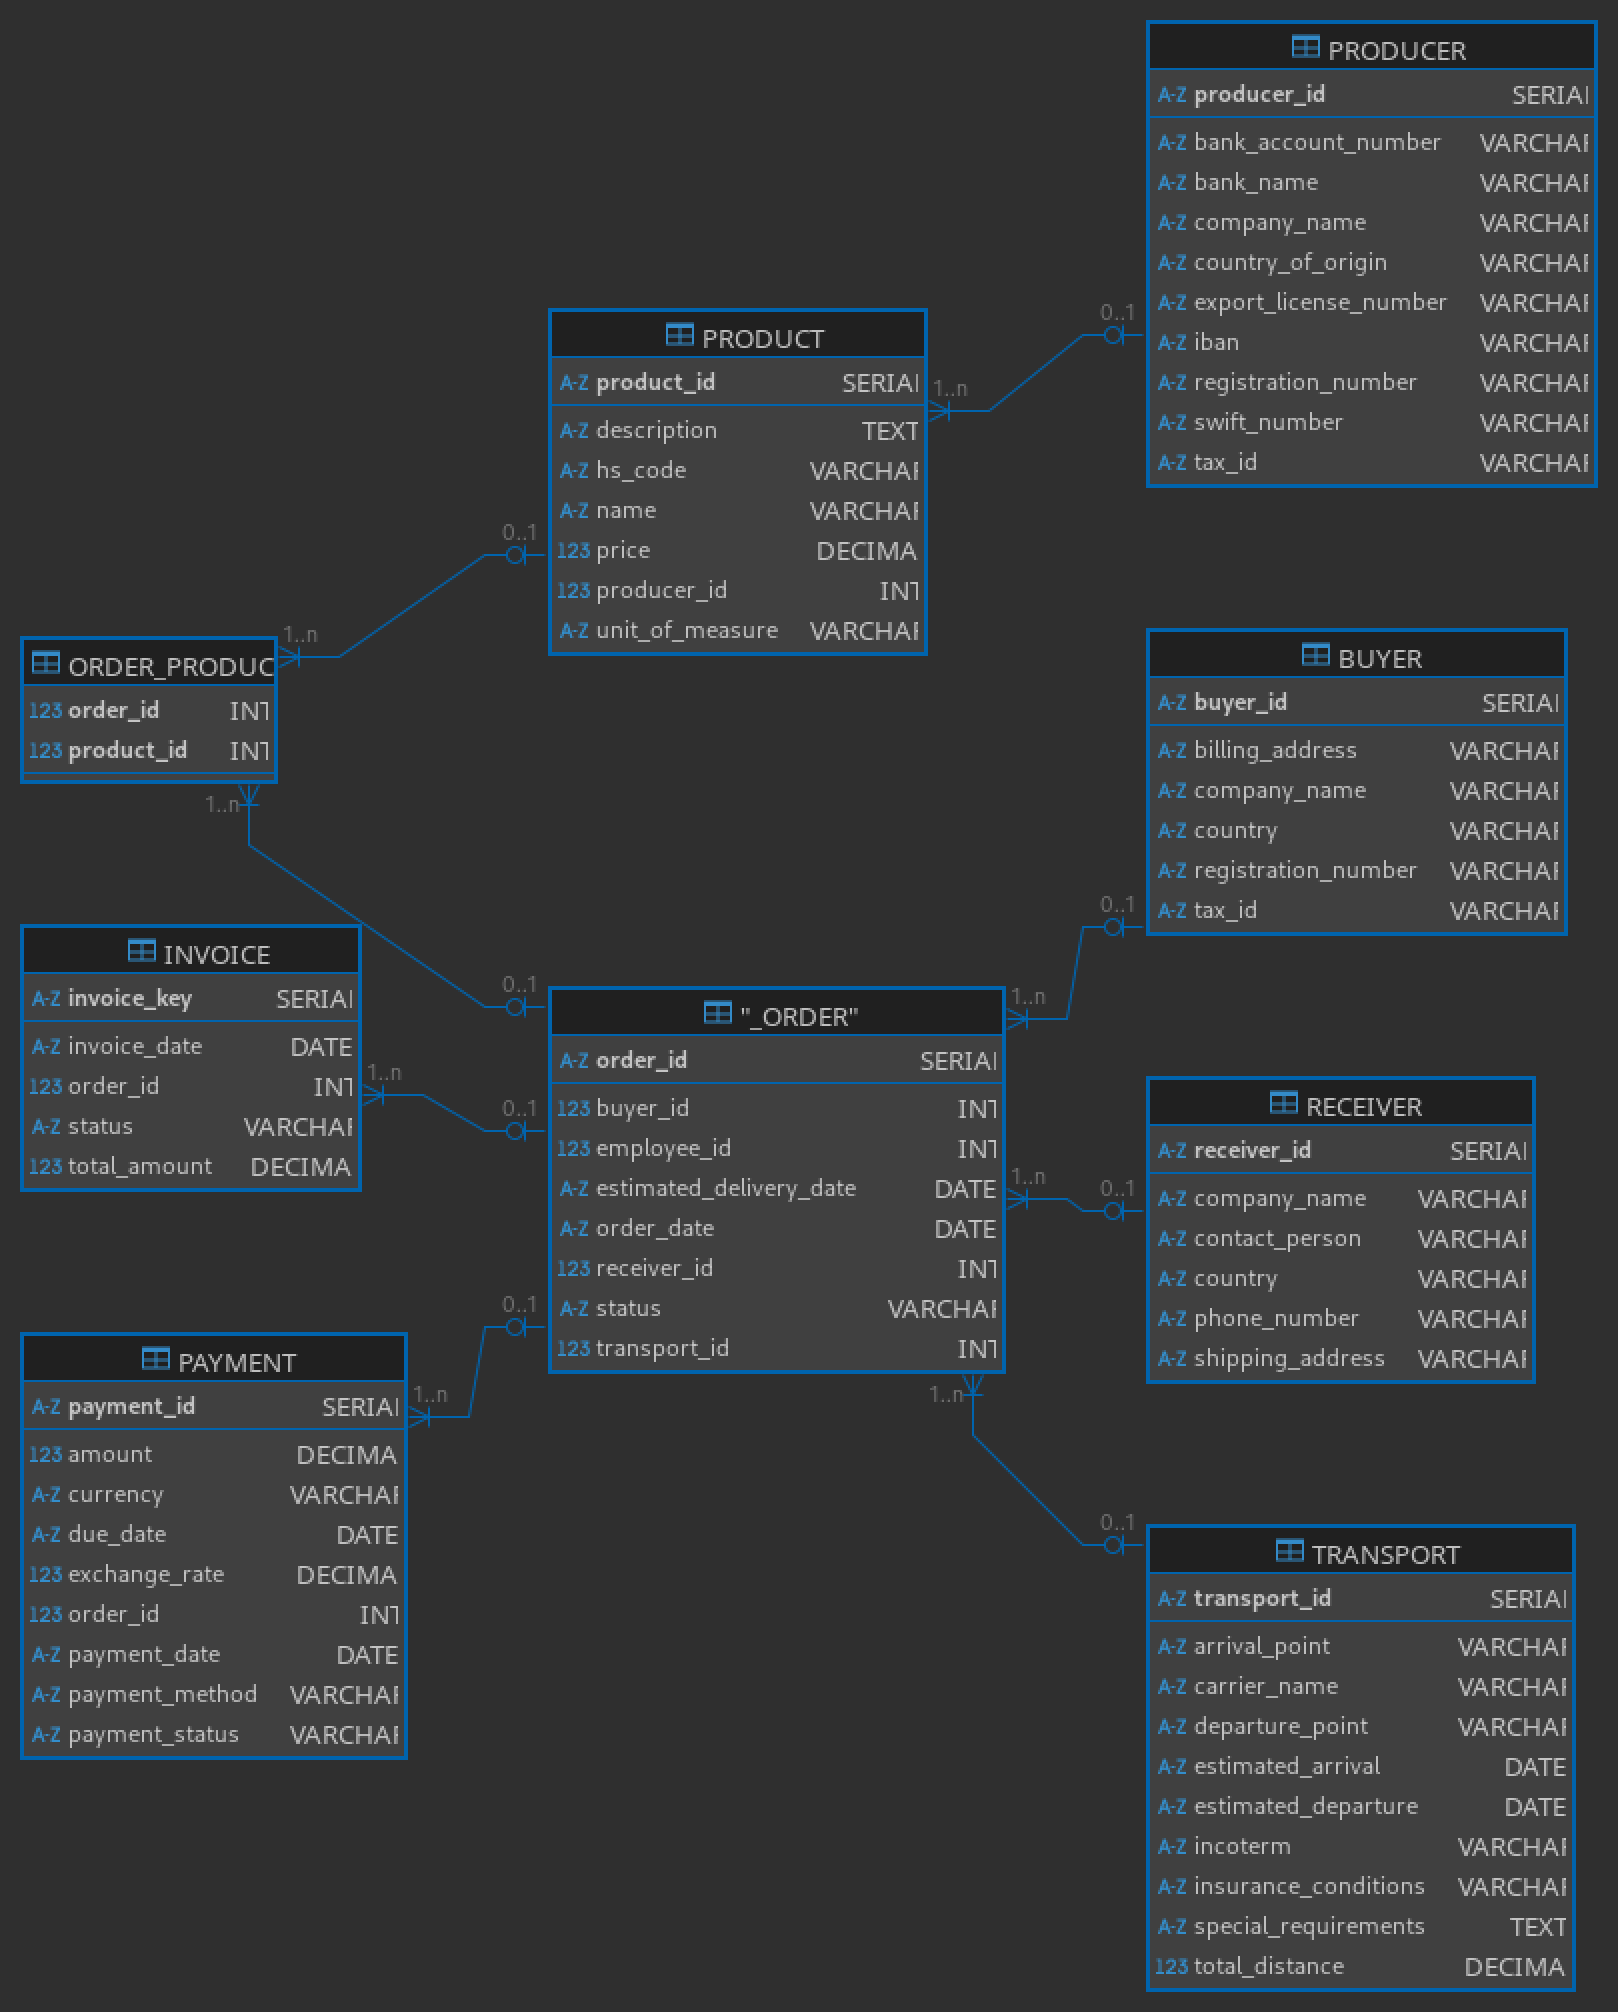The image size is (1618, 2012).
Task: Click the TRANSPORT table icon
Action: 1289,1551
